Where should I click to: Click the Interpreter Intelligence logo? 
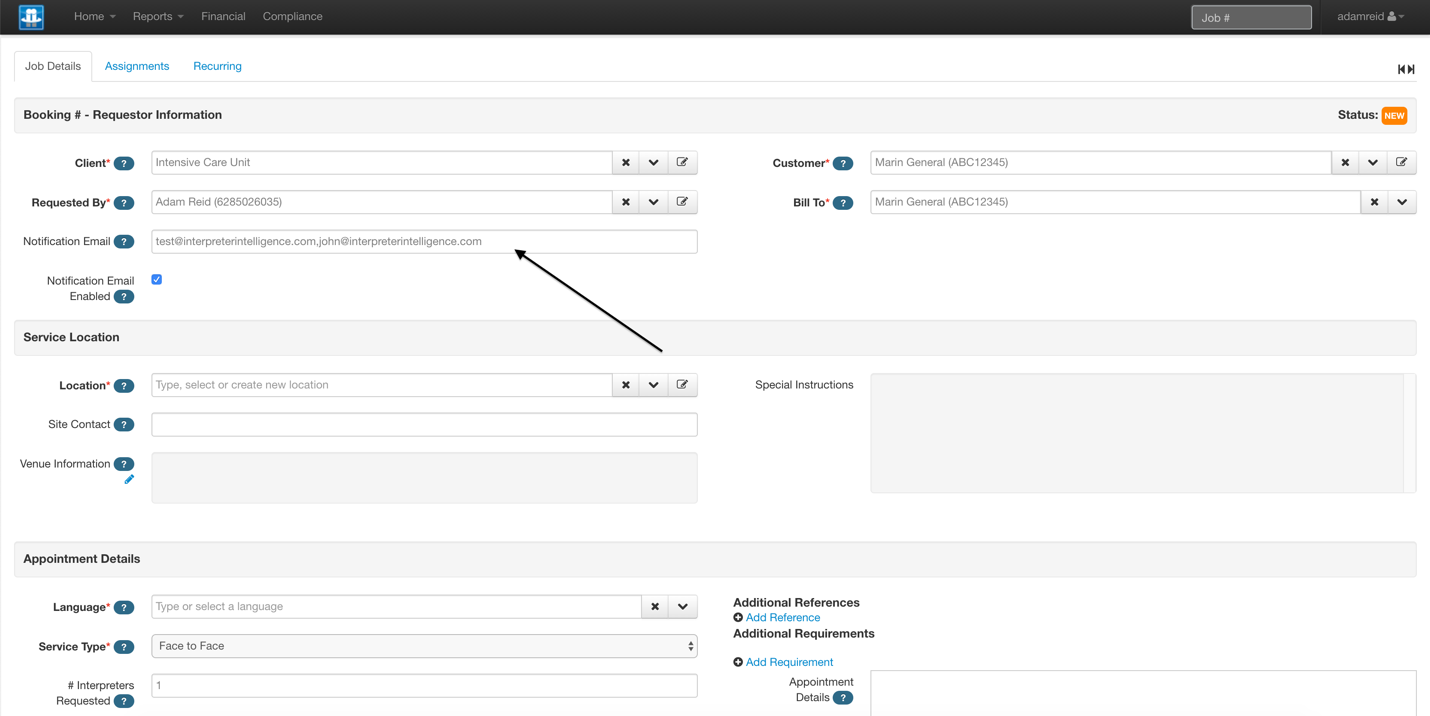(30, 16)
